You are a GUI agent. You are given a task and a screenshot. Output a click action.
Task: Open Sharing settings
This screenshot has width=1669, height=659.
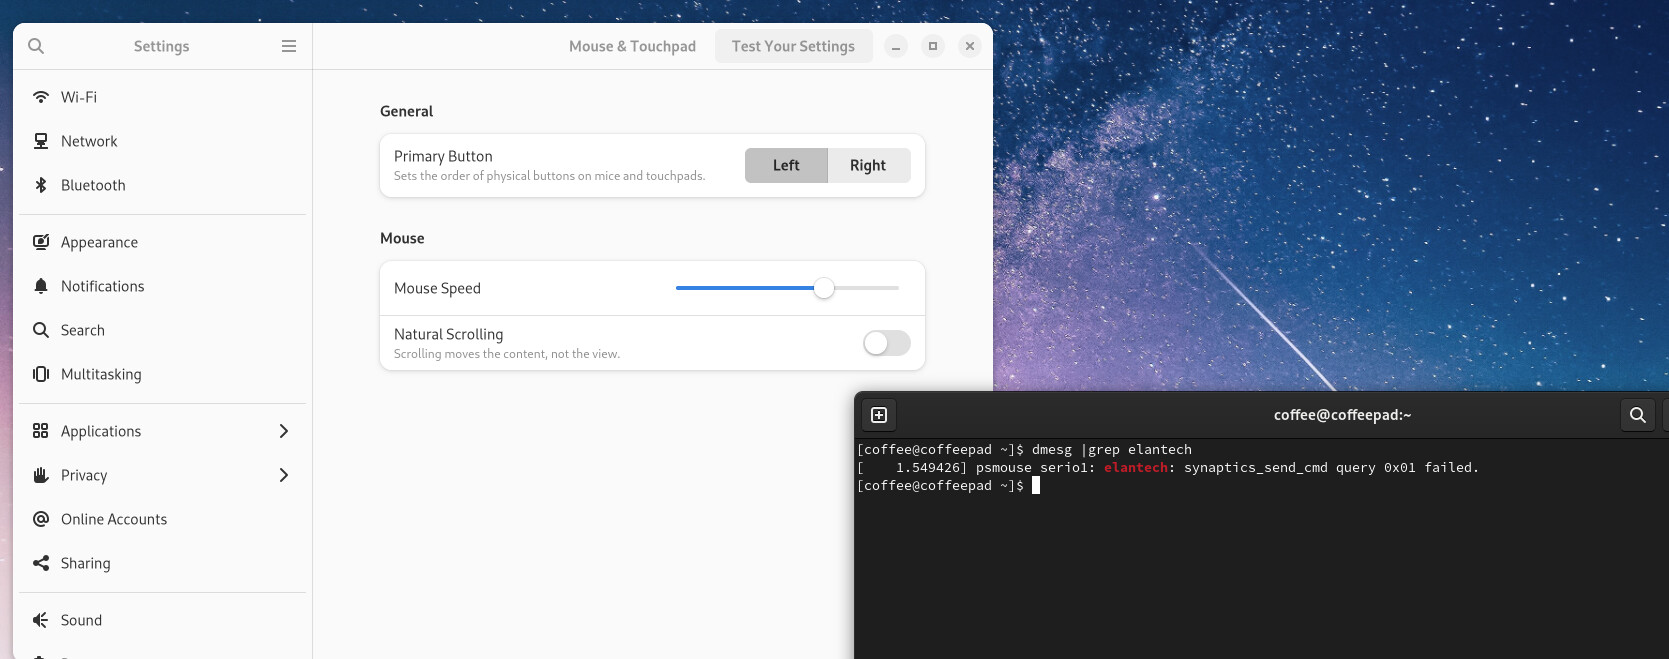[x=162, y=563]
